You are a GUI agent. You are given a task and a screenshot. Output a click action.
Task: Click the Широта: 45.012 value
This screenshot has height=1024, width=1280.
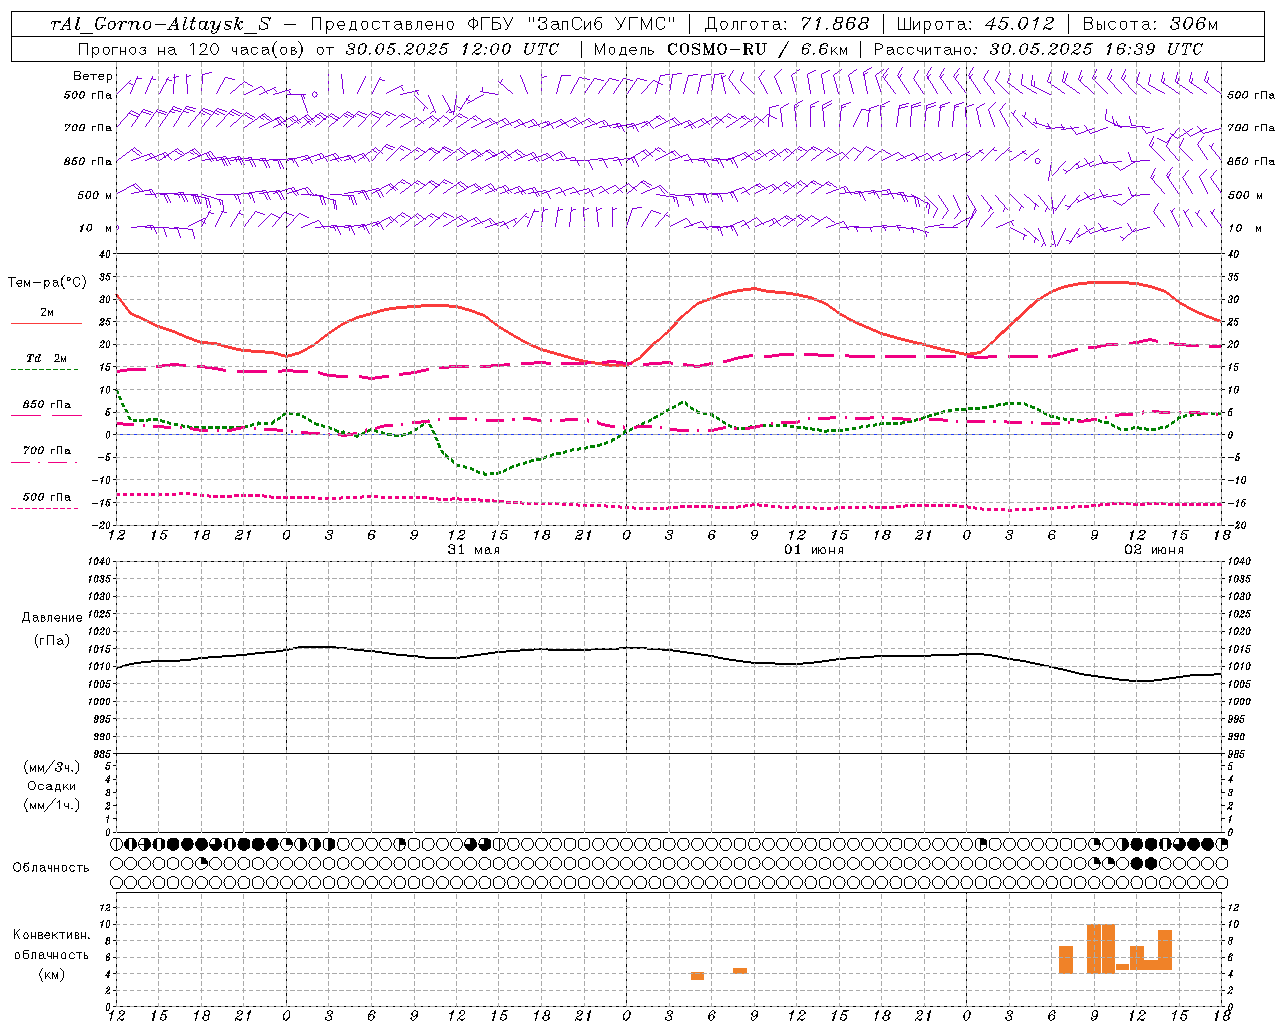click(x=975, y=24)
